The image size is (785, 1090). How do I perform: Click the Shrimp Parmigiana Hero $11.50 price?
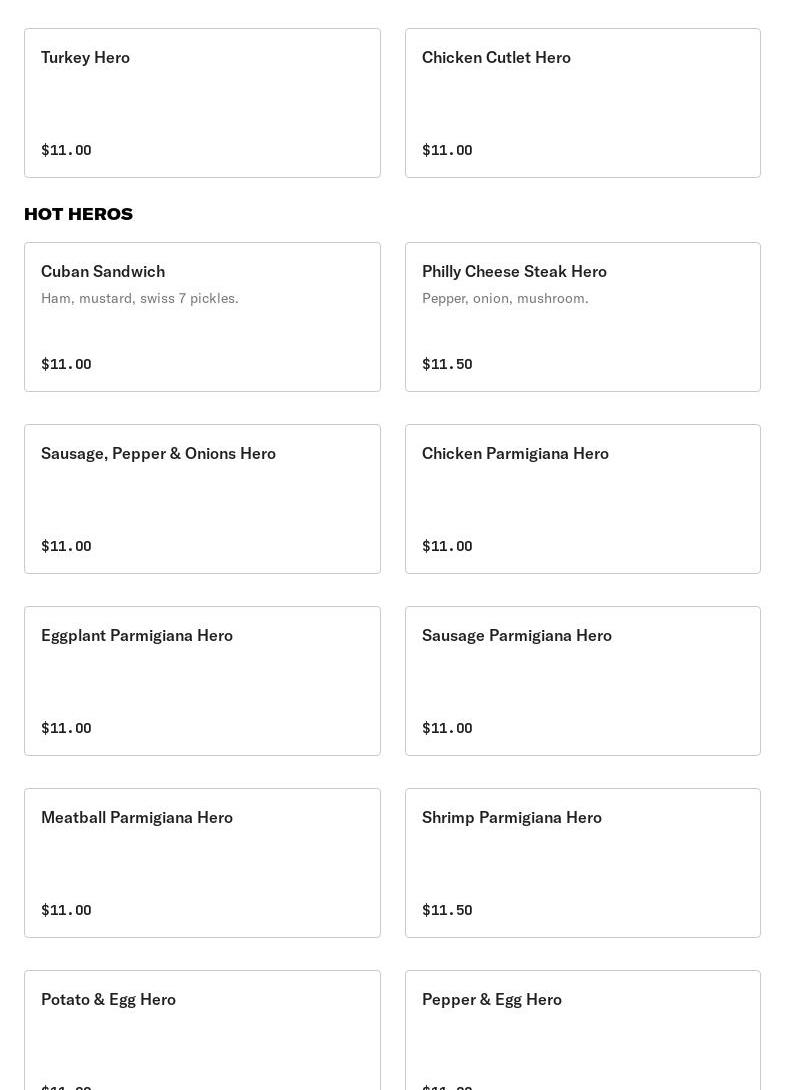(447, 910)
